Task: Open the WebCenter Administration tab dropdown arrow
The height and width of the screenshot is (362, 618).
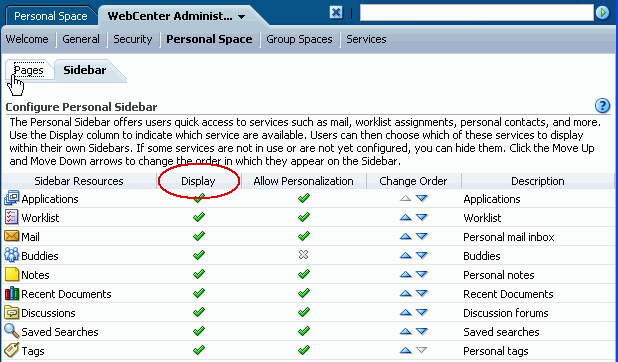Action: [242, 17]
